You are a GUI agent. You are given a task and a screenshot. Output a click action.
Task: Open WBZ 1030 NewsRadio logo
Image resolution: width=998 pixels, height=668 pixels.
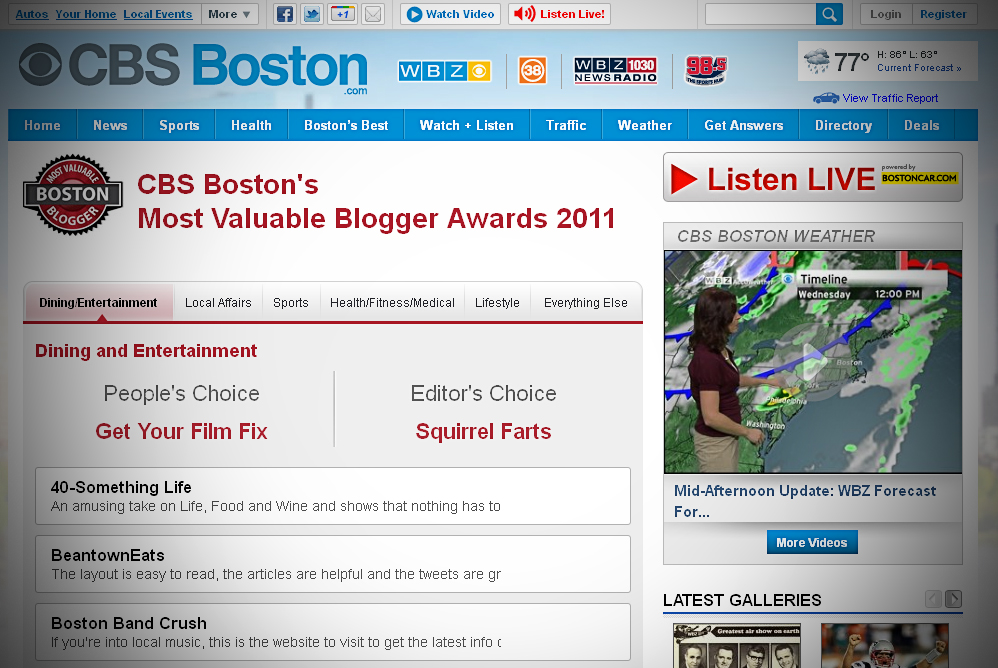[x=615, y=71]
